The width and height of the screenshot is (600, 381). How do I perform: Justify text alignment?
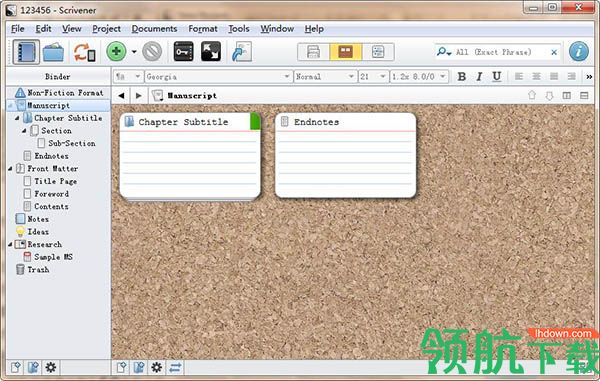pos(554,77)
